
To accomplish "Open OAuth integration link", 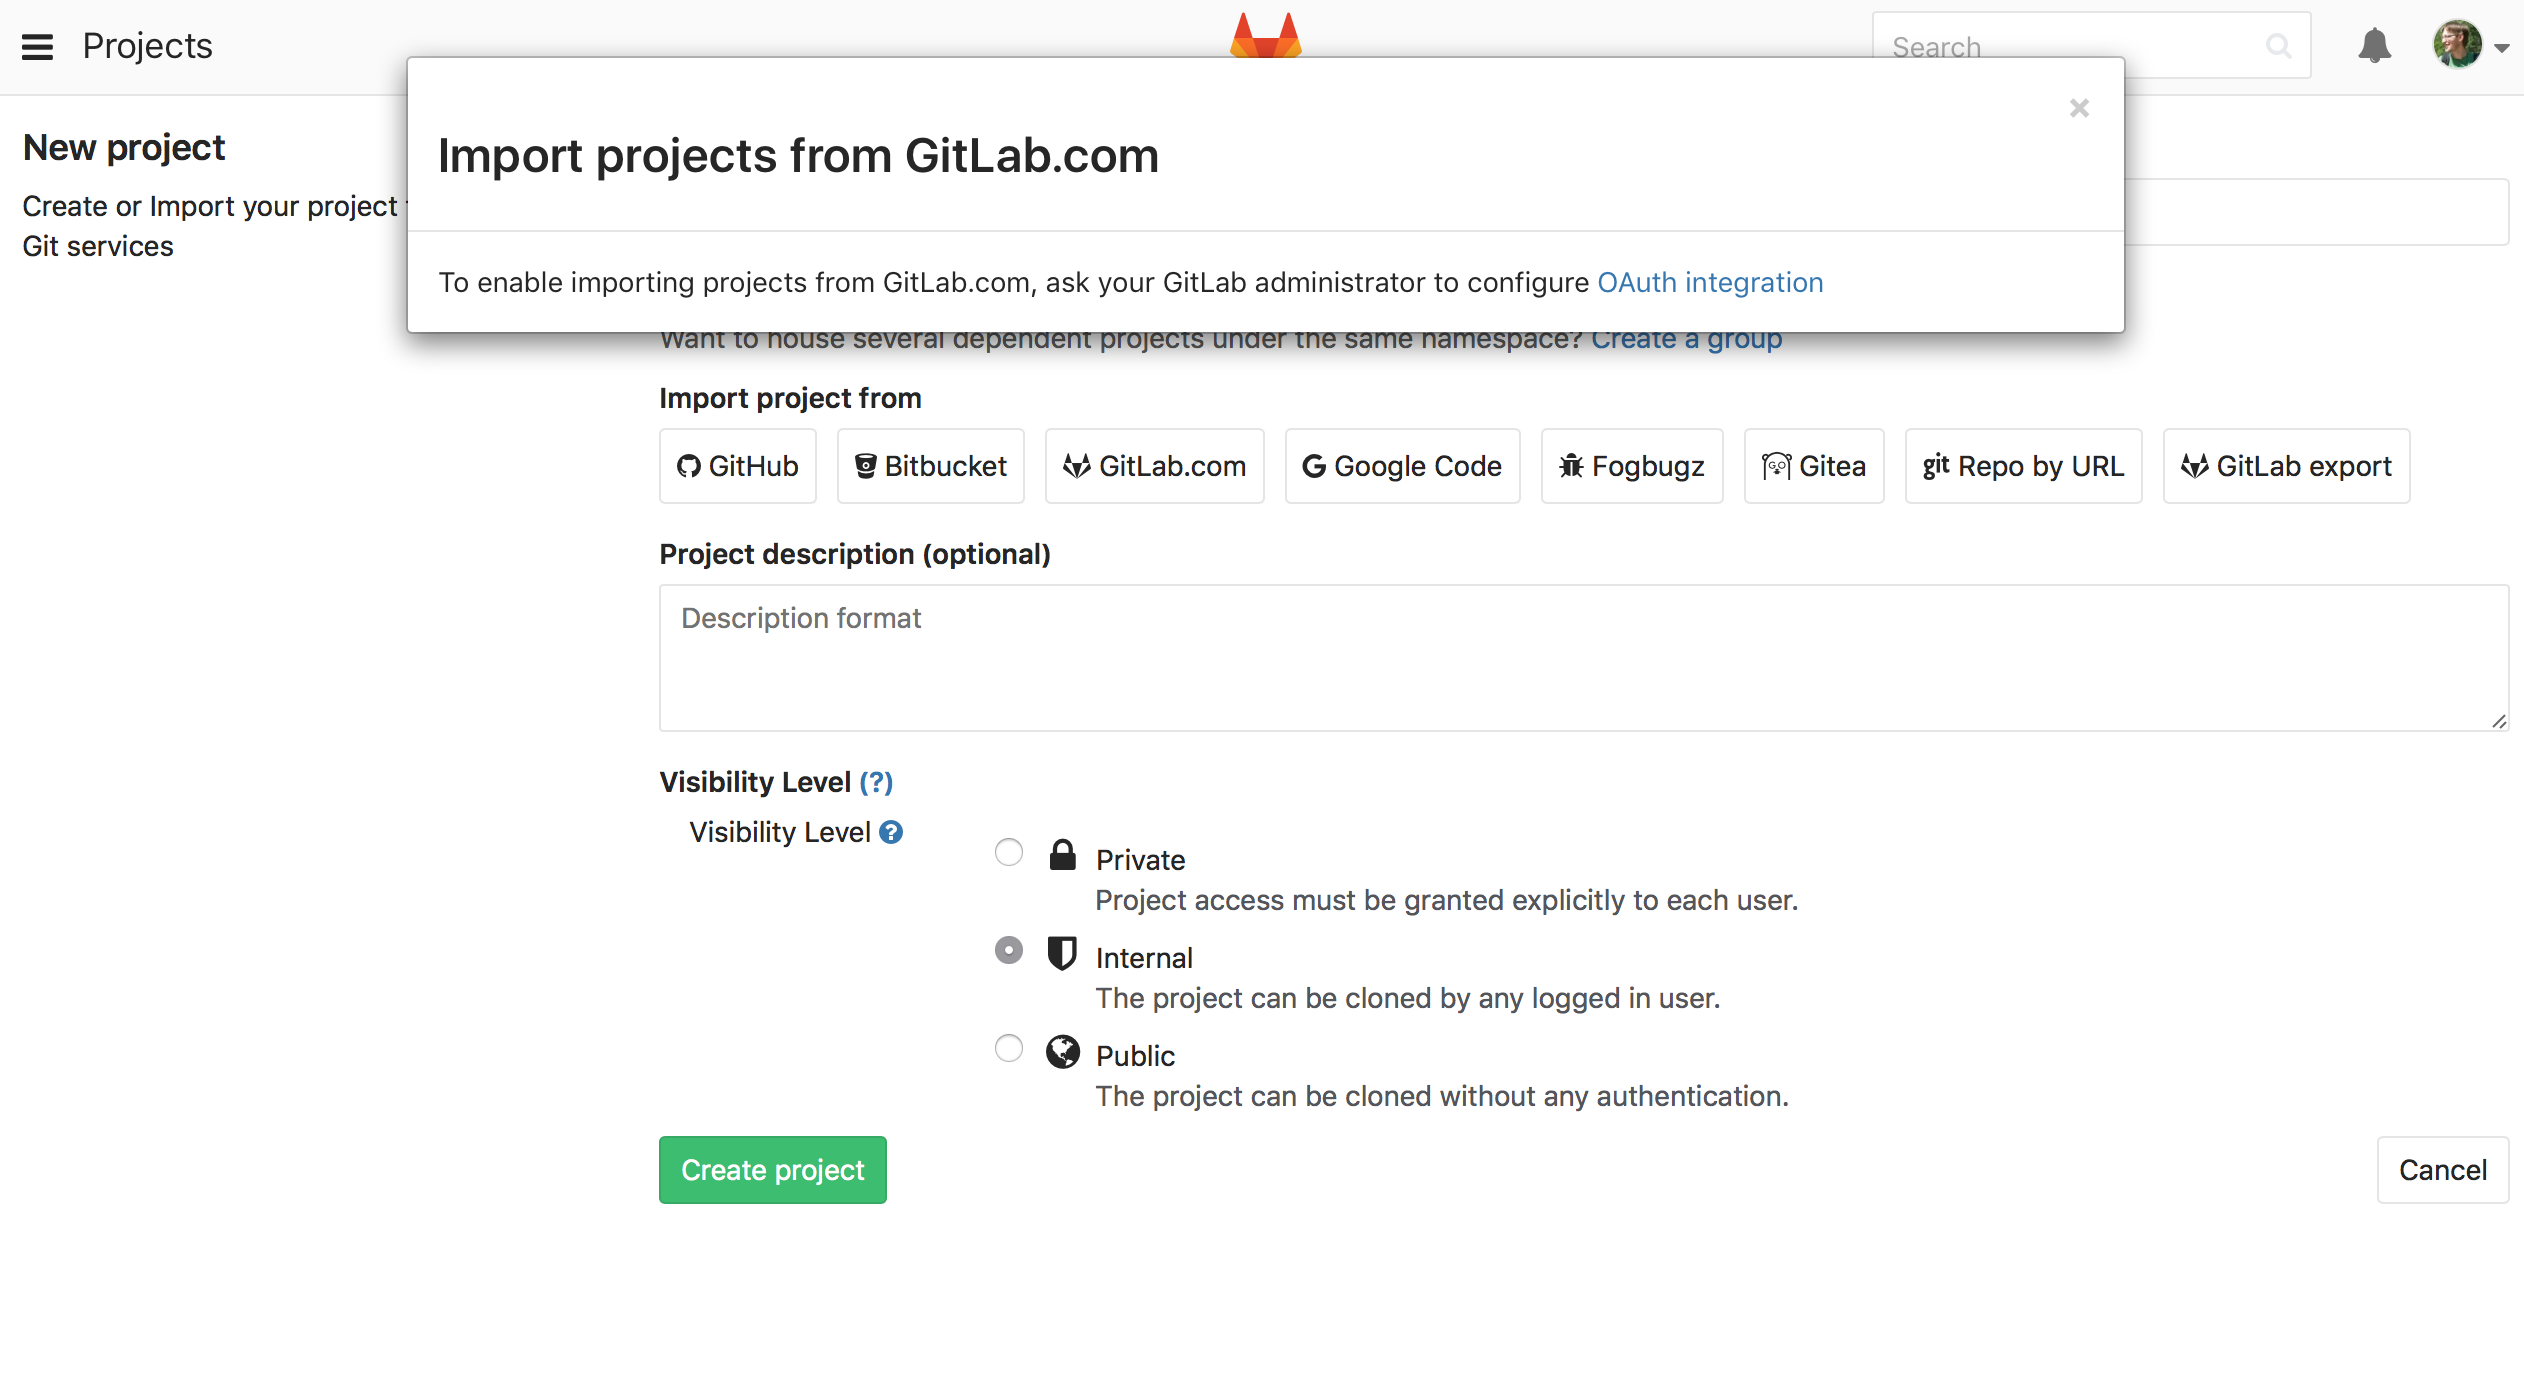I will 1710,282.
